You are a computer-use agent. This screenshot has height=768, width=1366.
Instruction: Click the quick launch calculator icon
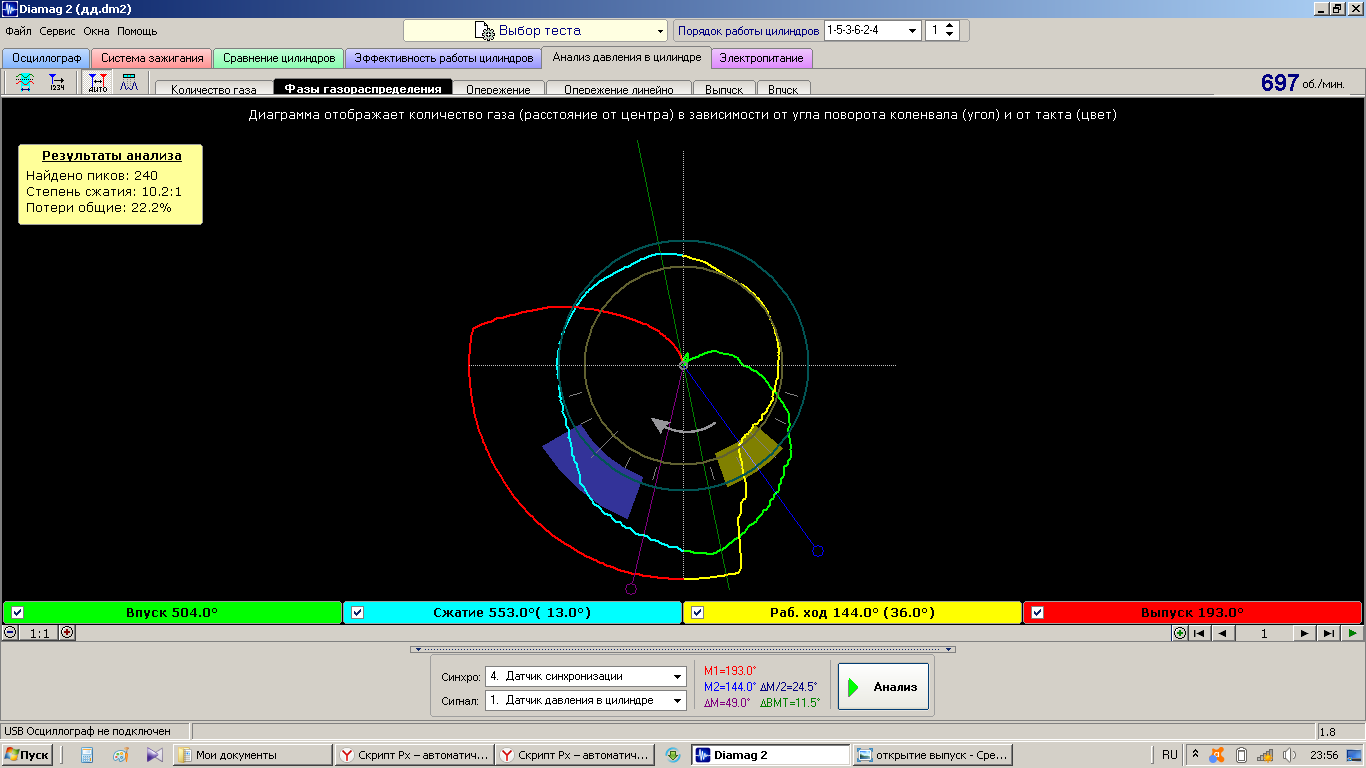[x=87, y=755]
